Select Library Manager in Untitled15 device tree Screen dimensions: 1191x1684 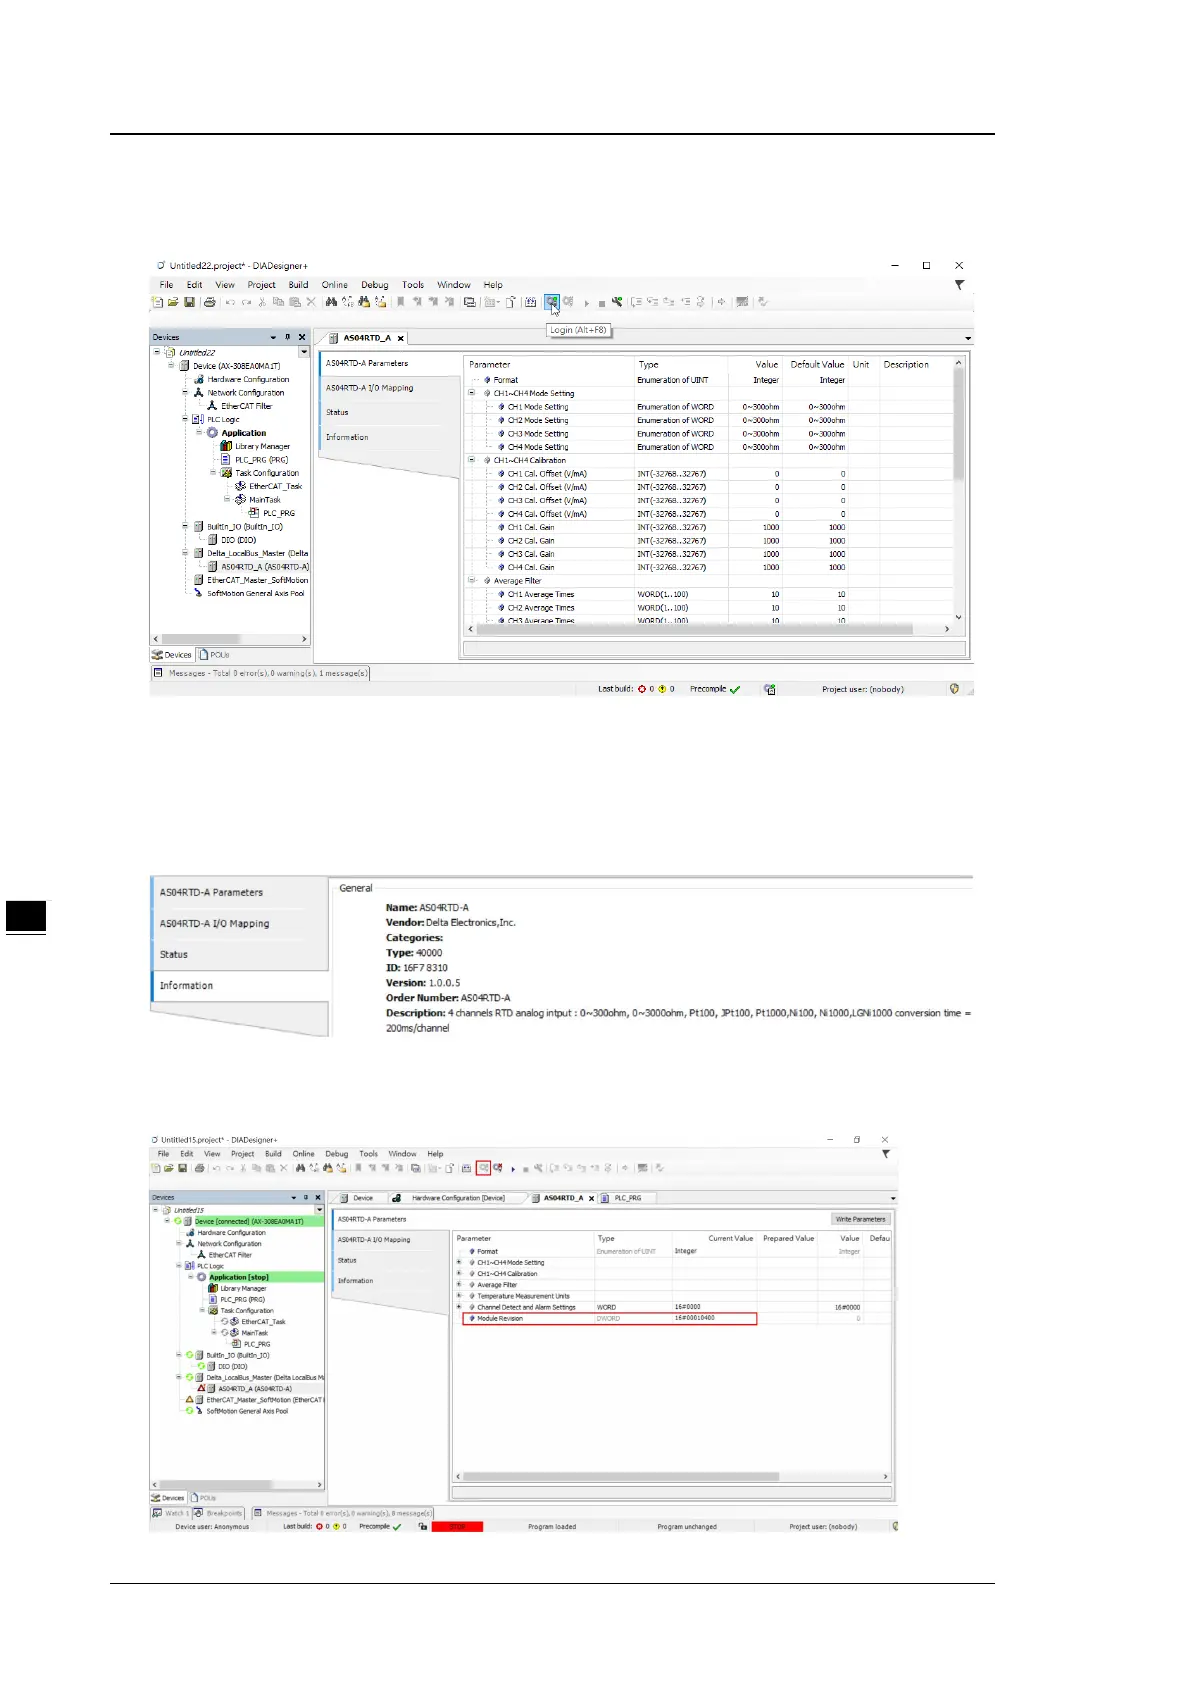click(243, 1288)
